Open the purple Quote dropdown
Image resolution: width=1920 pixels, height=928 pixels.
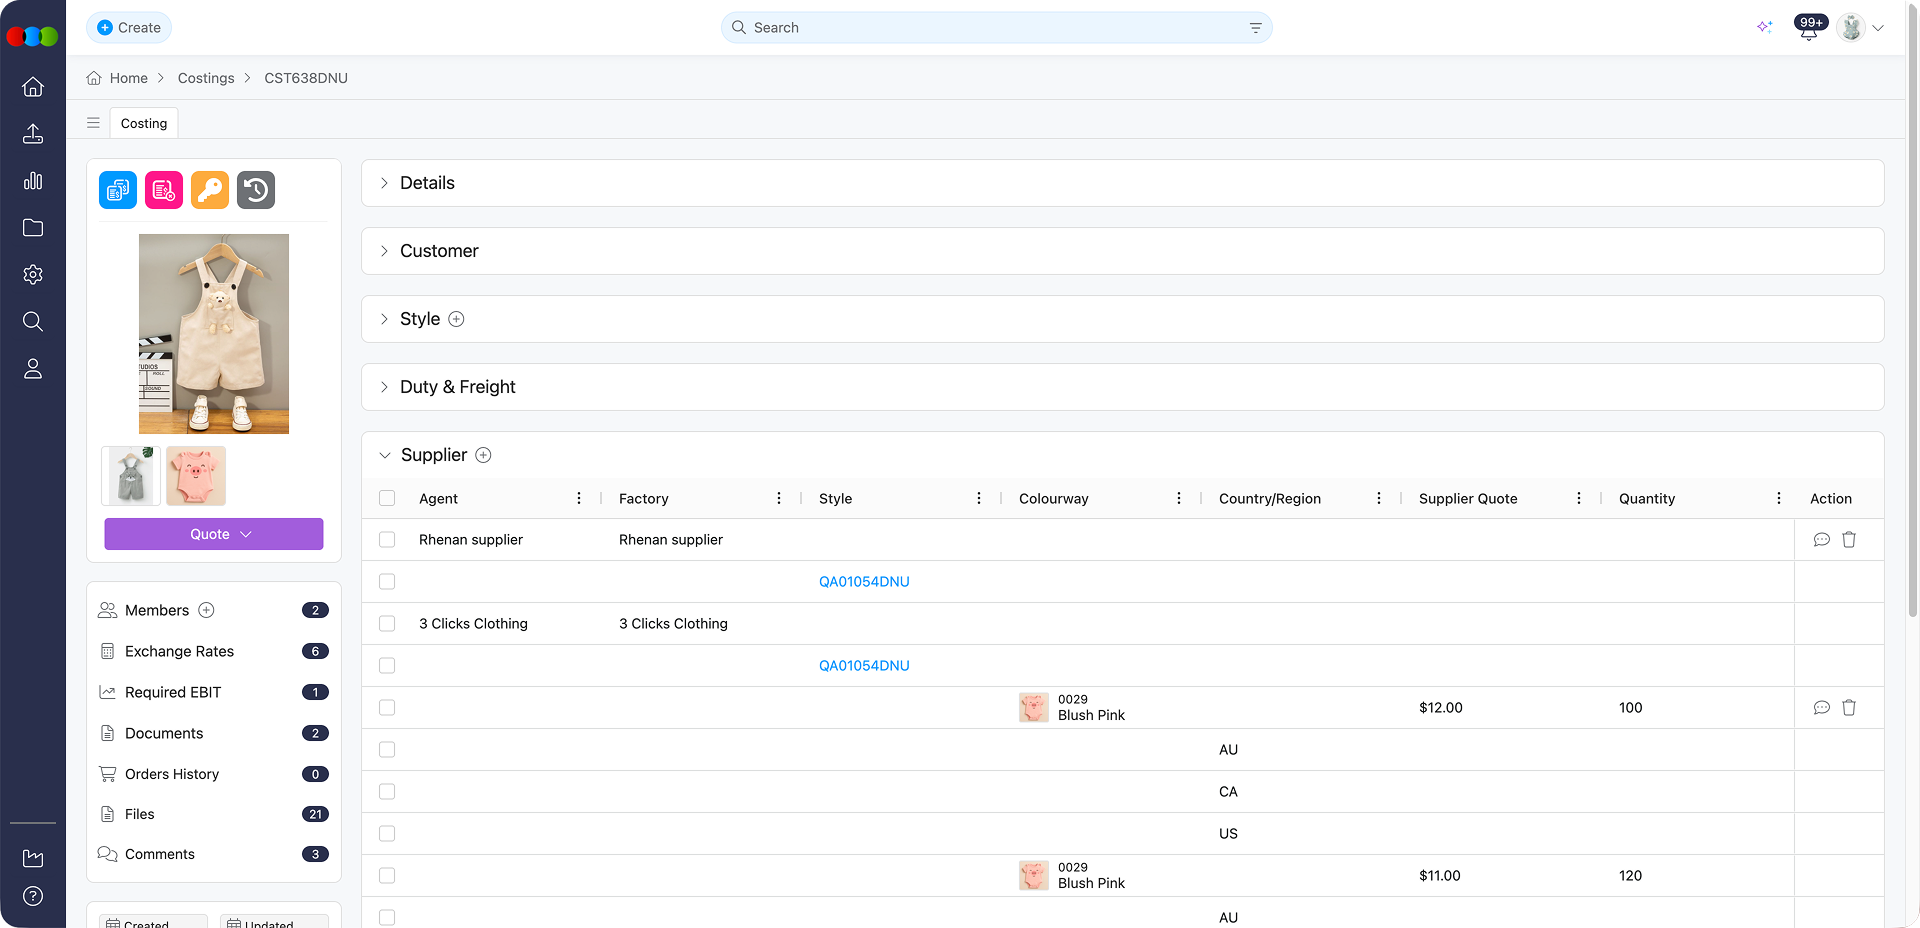[x=214, y=534]
